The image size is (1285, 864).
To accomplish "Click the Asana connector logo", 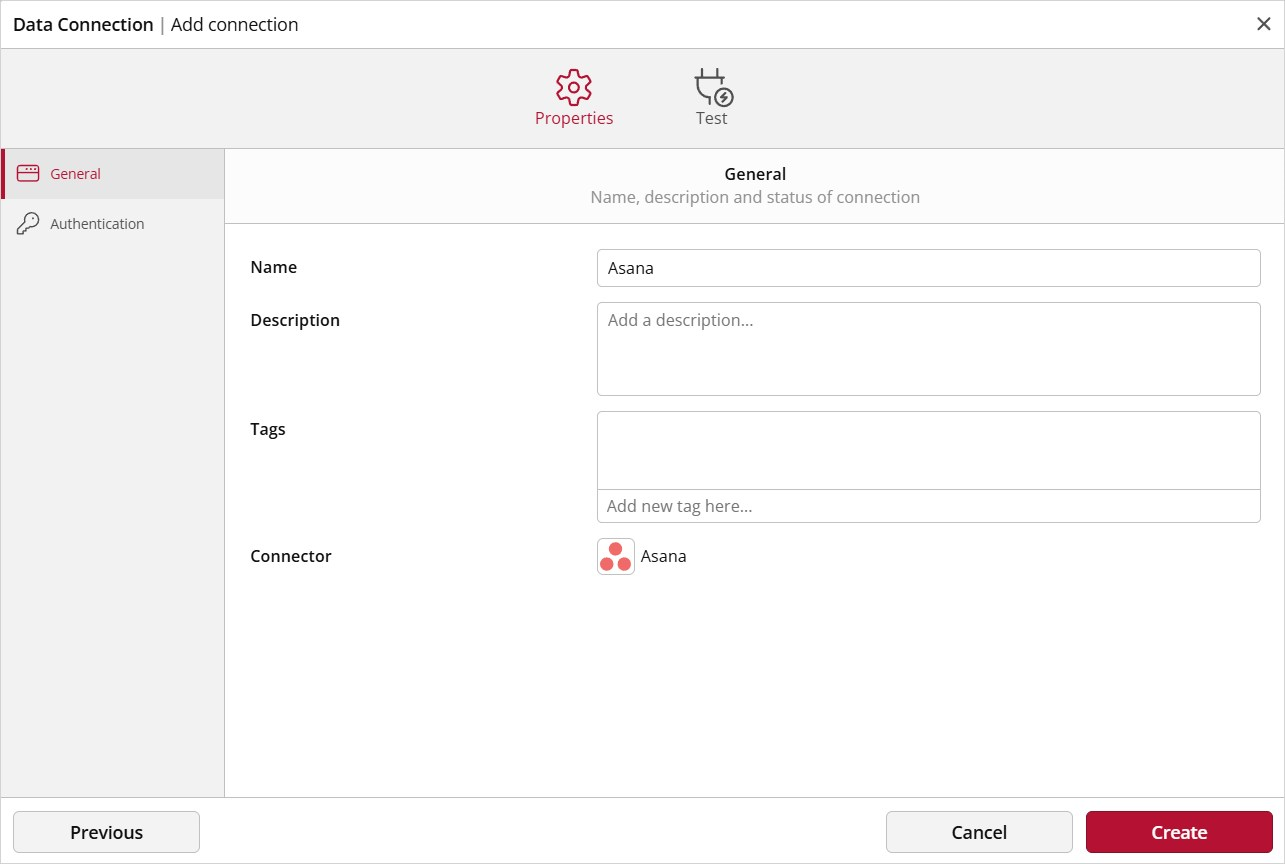I will pyautogui.click(x=616, y=557).
